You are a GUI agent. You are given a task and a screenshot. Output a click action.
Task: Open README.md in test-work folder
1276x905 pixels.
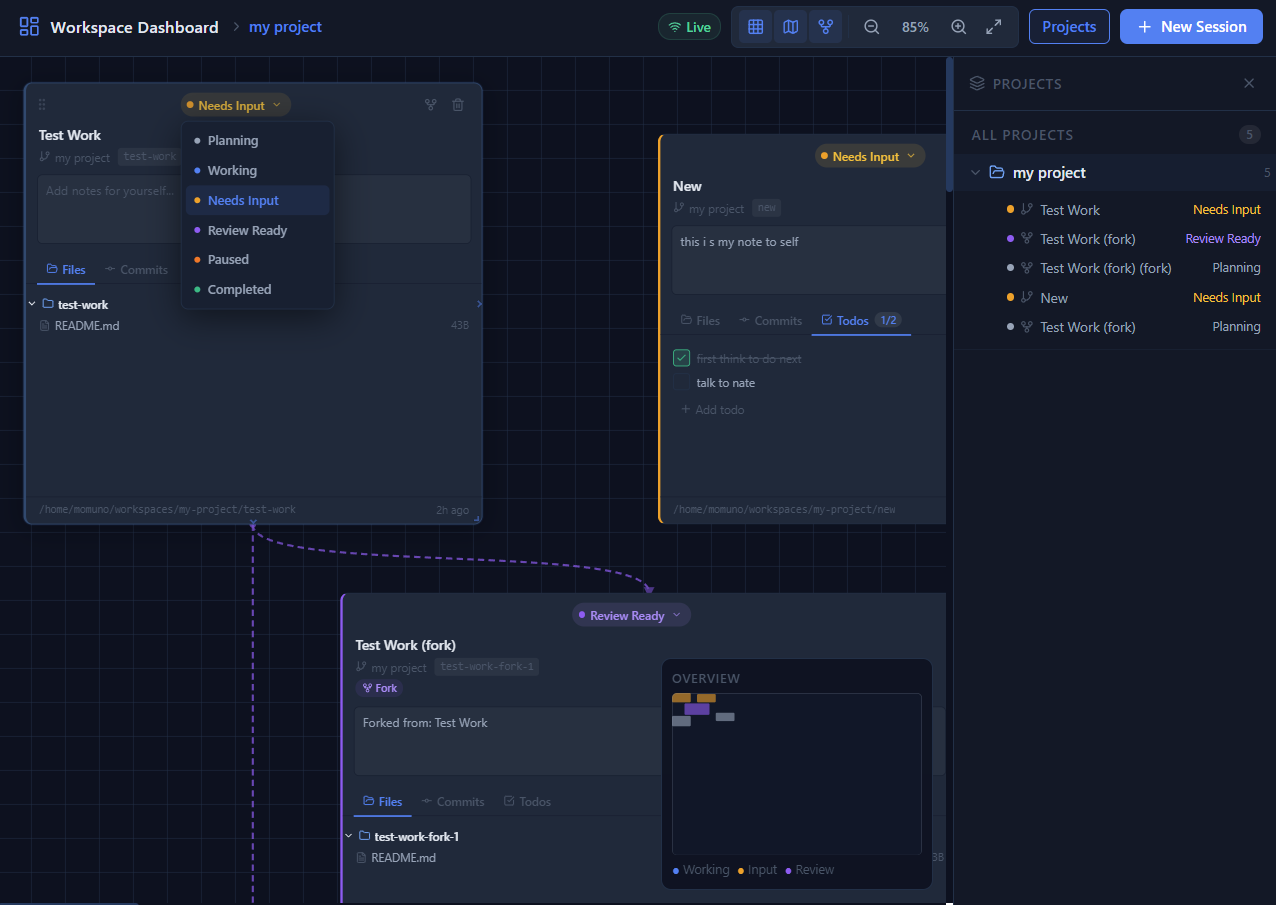(x=86, y=326)
